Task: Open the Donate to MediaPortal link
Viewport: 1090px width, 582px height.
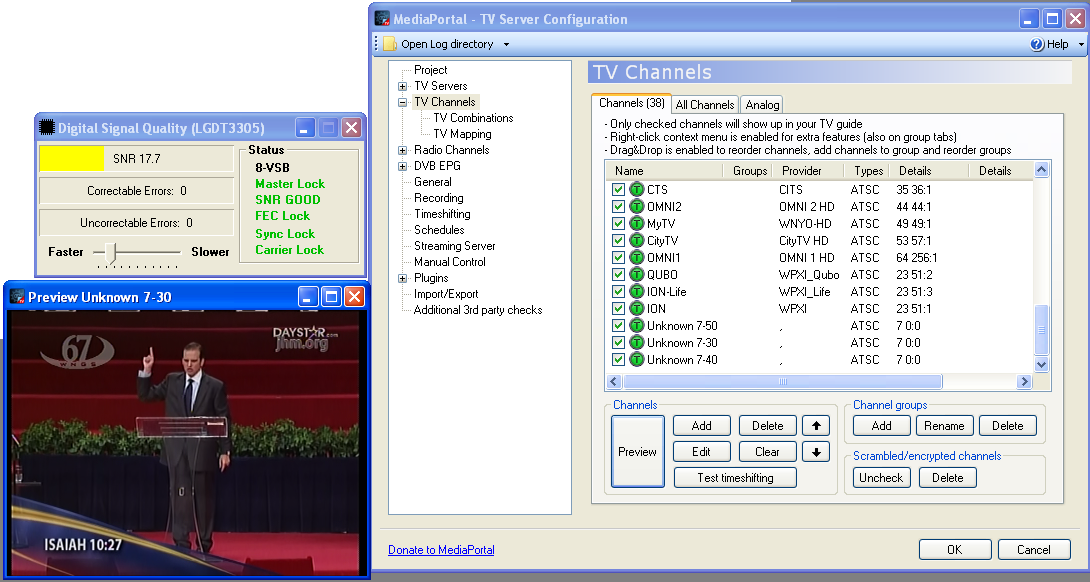Action: pos(441,549)
